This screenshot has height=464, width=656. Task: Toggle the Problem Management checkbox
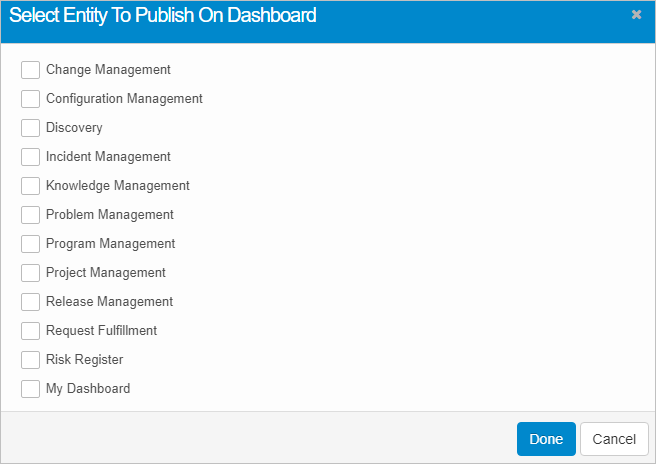tap(30, 215)
